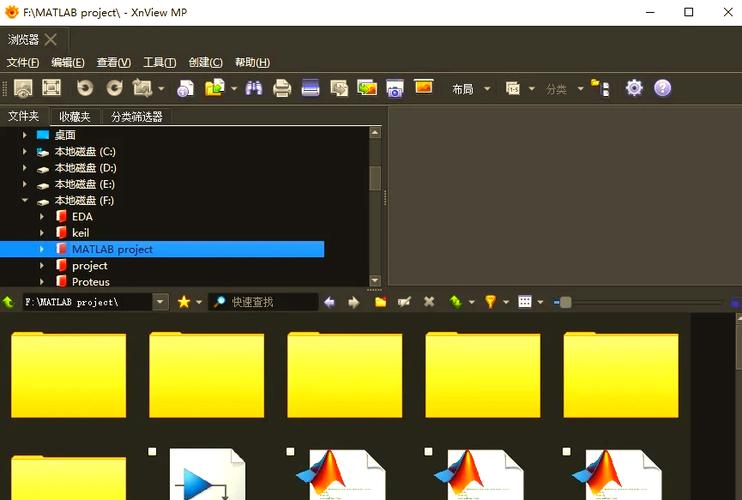Viewport: 742px width, 500px height.
Task: Open the 编辑(E) menu
Action: [68, 62]
